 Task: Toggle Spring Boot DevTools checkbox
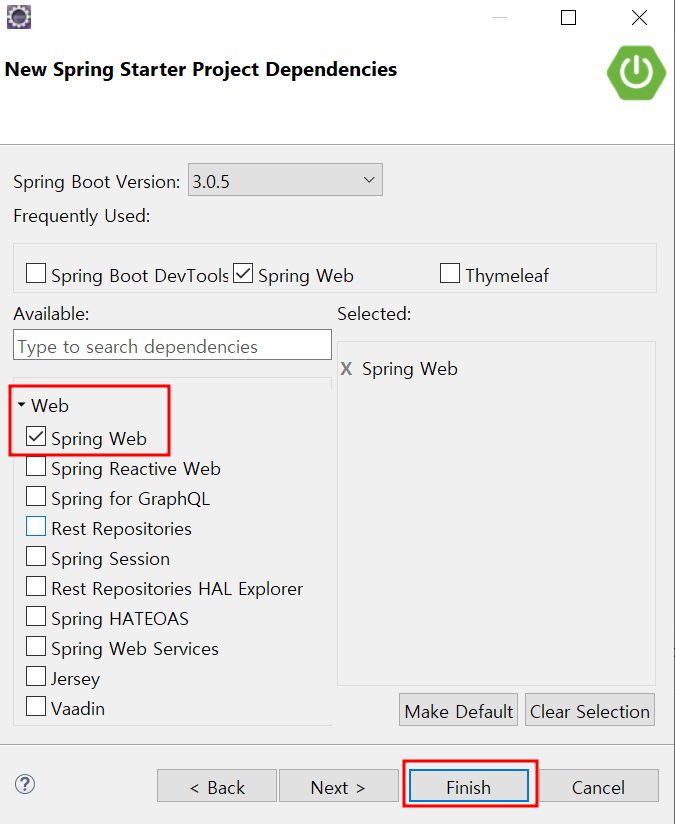(x=36, y=273)
